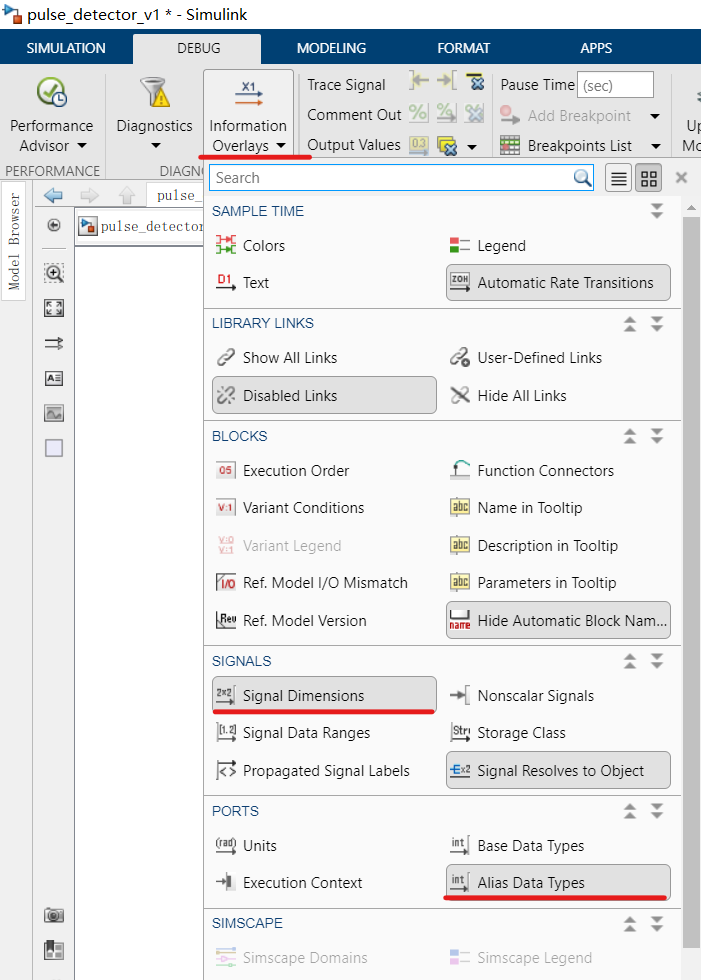The height and width of the screenshot is (980, 701).
Task: Switch to the FORMAT tab
Action: [x=464, y=48]
